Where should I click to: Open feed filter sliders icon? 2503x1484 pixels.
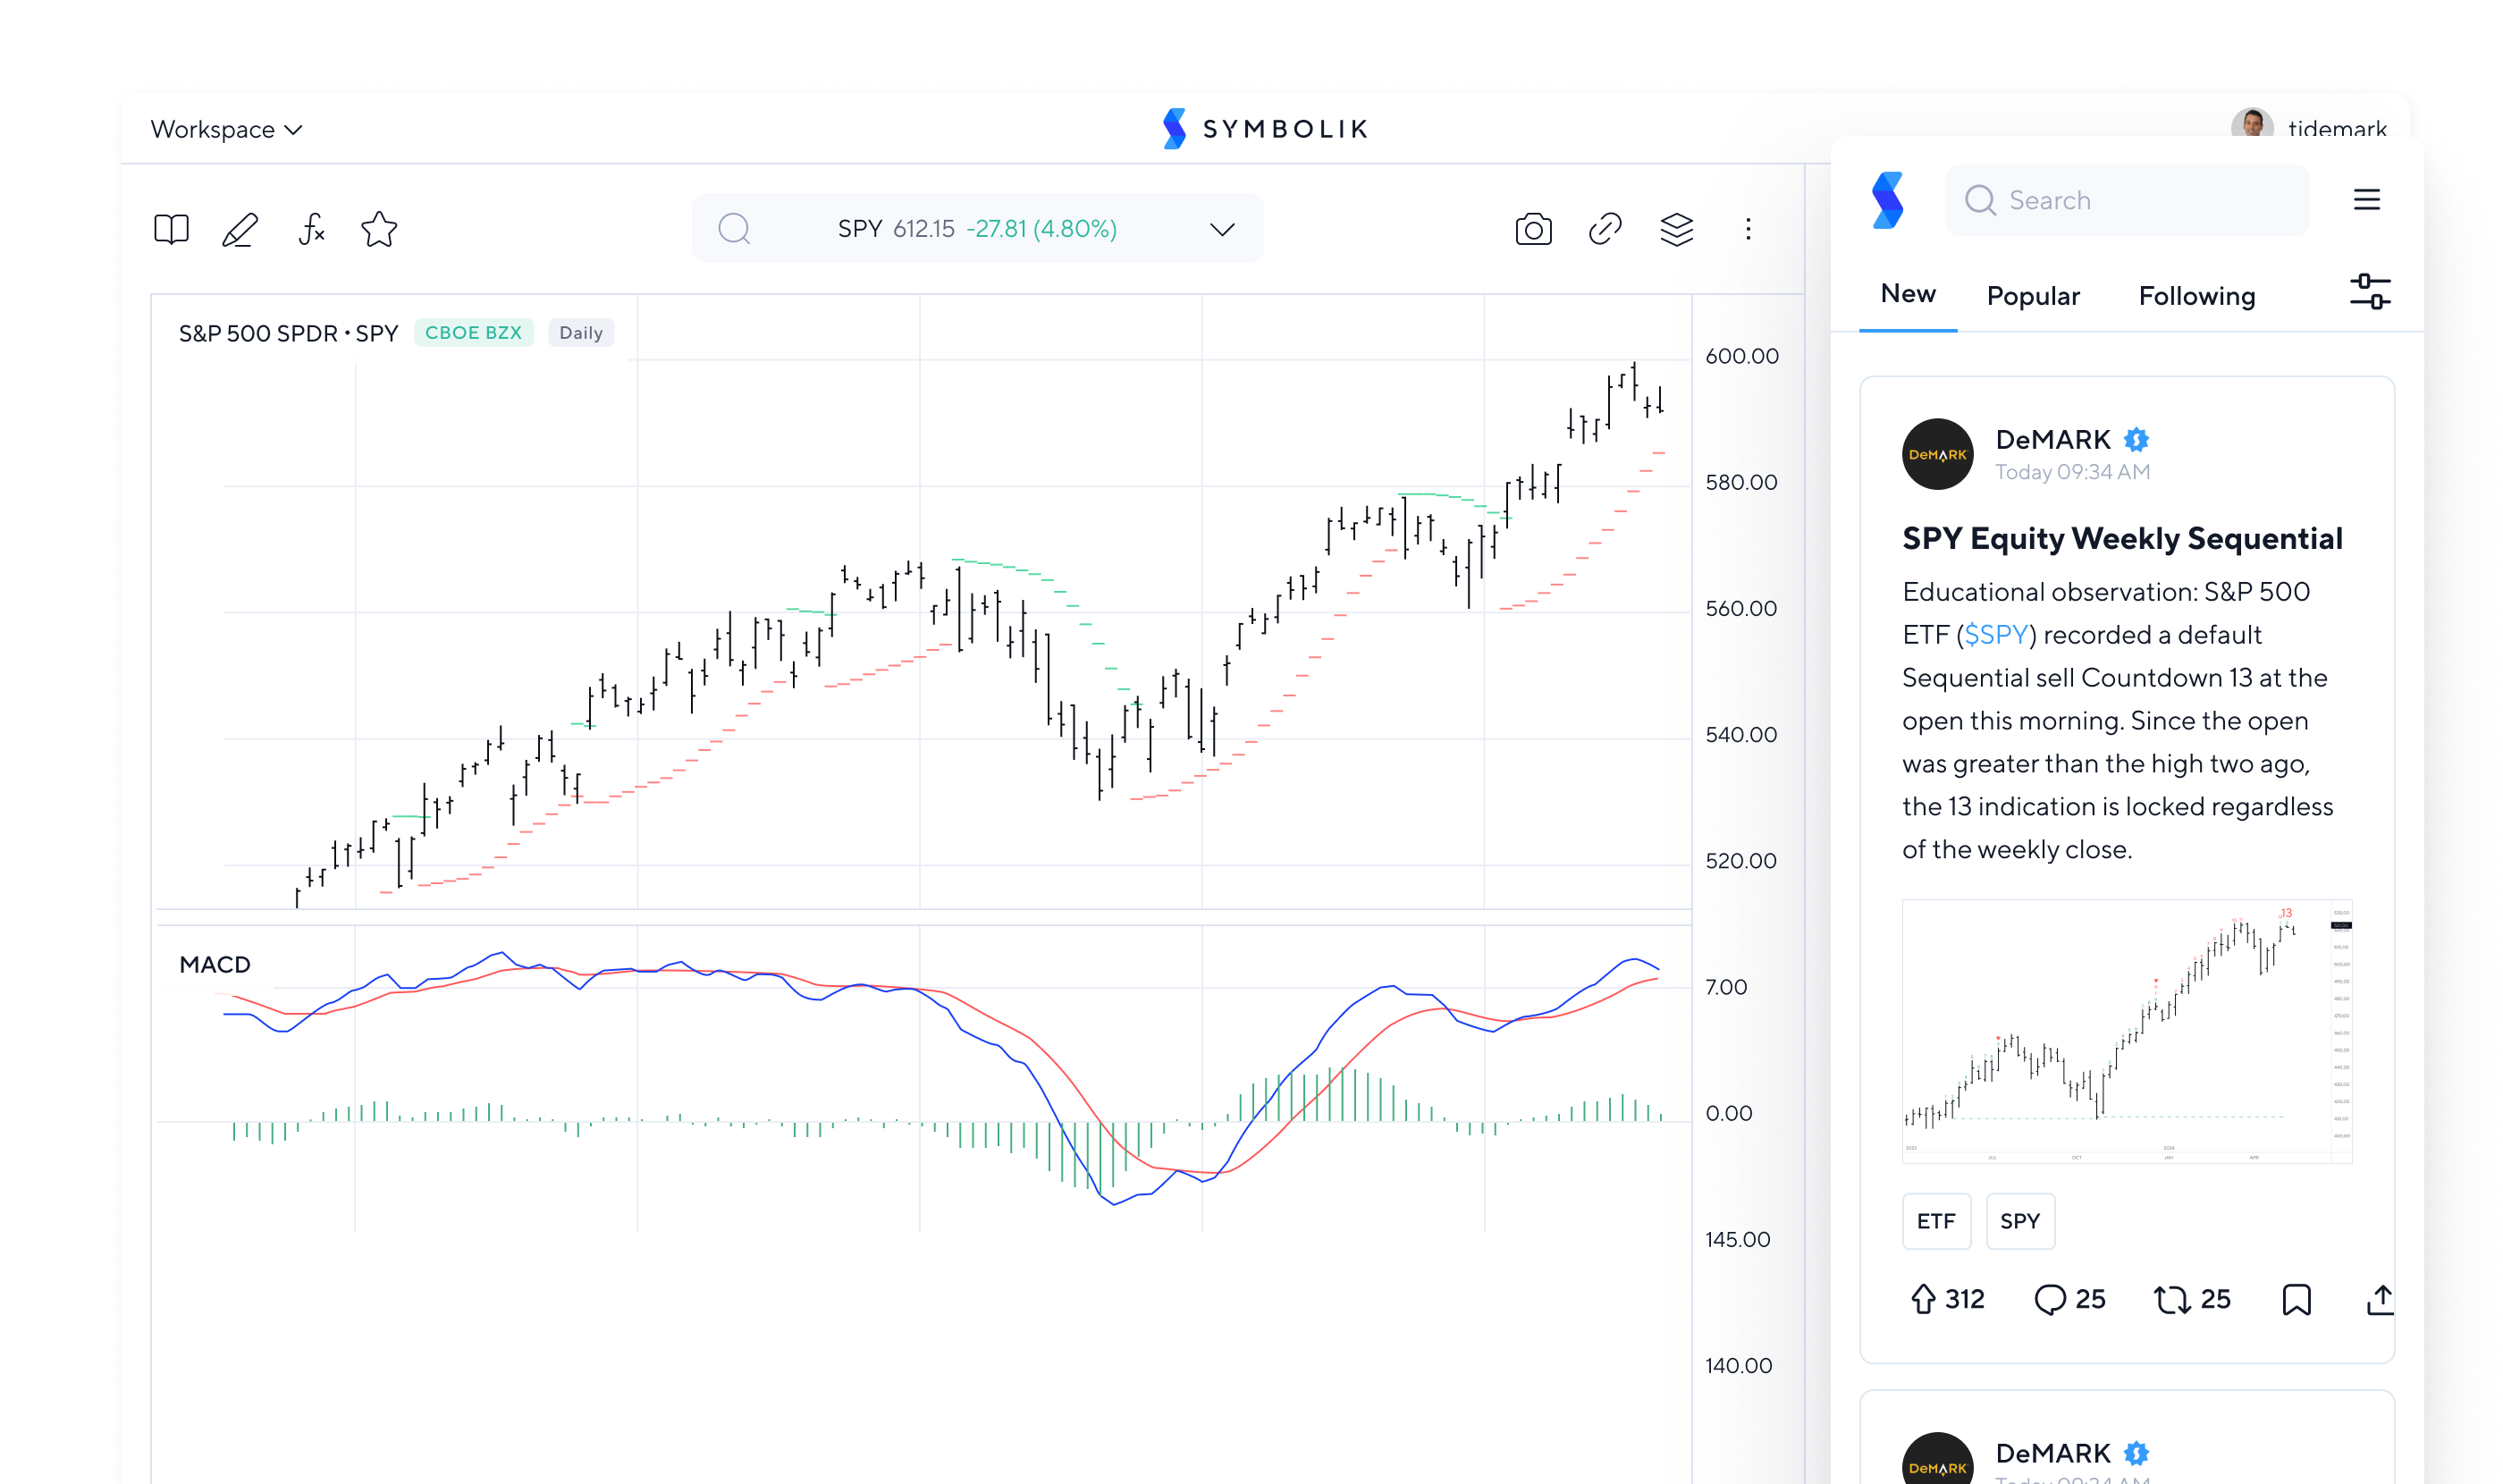pos(2369,292)
